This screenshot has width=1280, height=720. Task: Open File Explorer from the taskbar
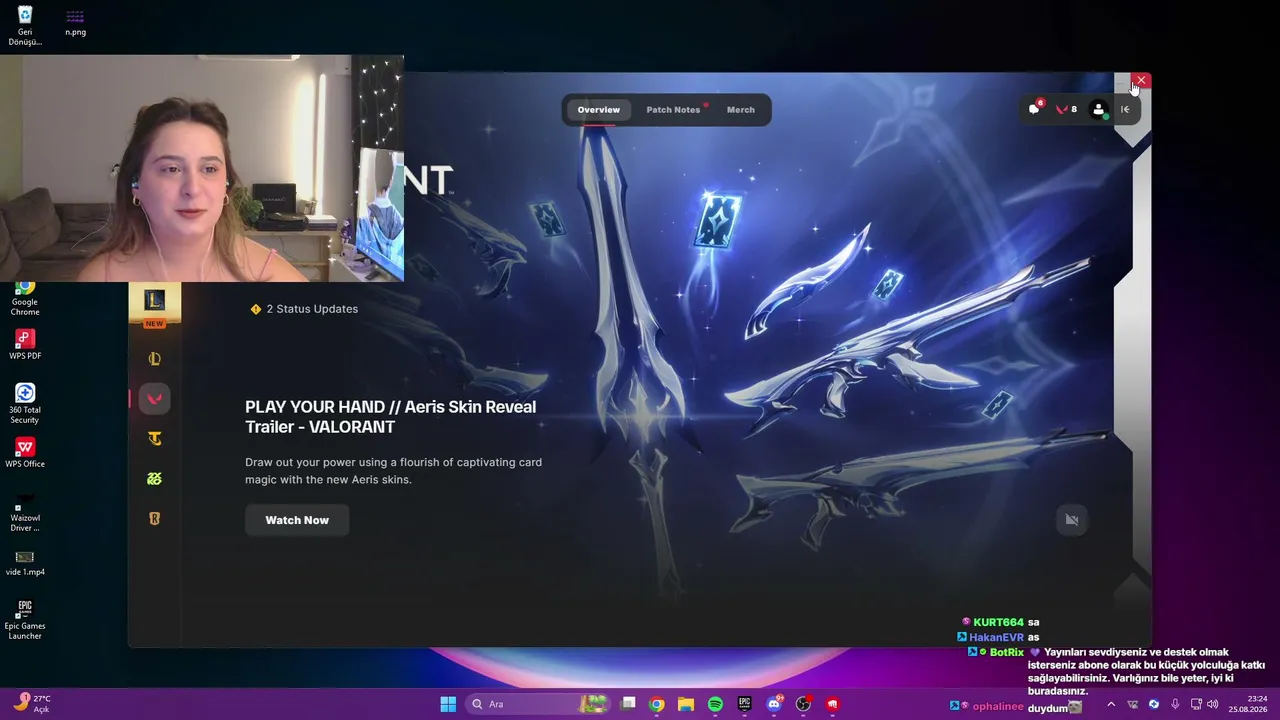point(686,704)
